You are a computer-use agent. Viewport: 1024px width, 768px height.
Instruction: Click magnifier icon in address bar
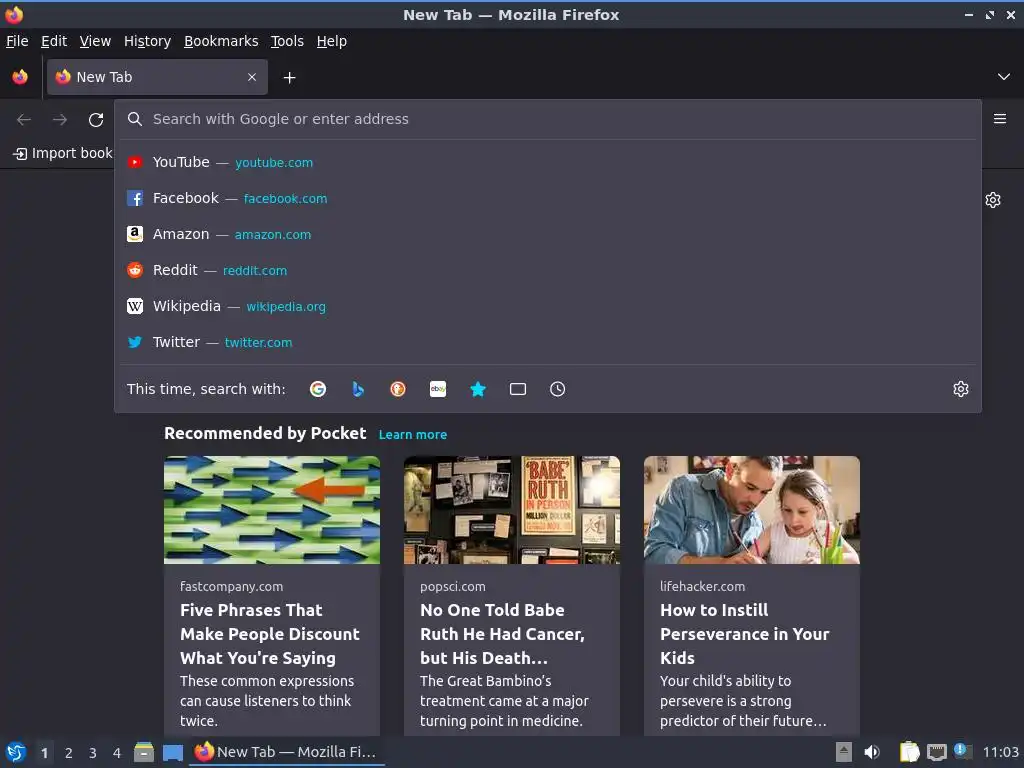tap(135, 119)
